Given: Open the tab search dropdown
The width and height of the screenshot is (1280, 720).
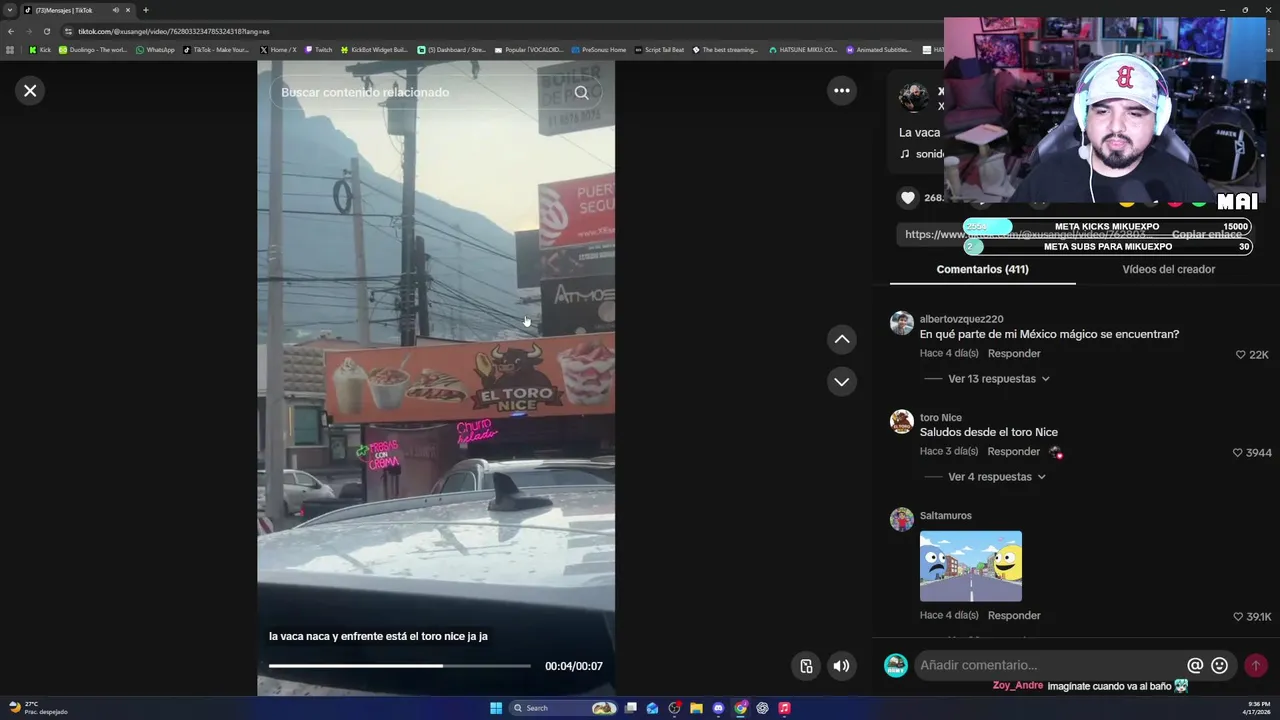Looking at the screenshot, I should [x=10, y=10].
